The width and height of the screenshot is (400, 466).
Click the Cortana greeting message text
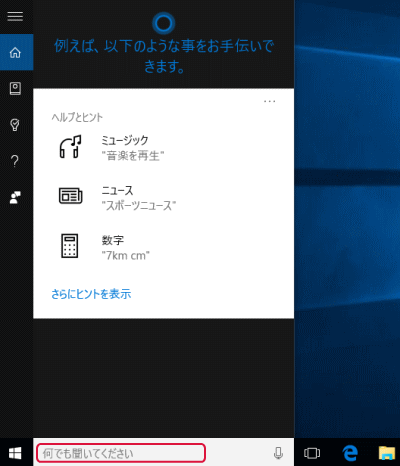pyautogui.click(x=164, y=56)
